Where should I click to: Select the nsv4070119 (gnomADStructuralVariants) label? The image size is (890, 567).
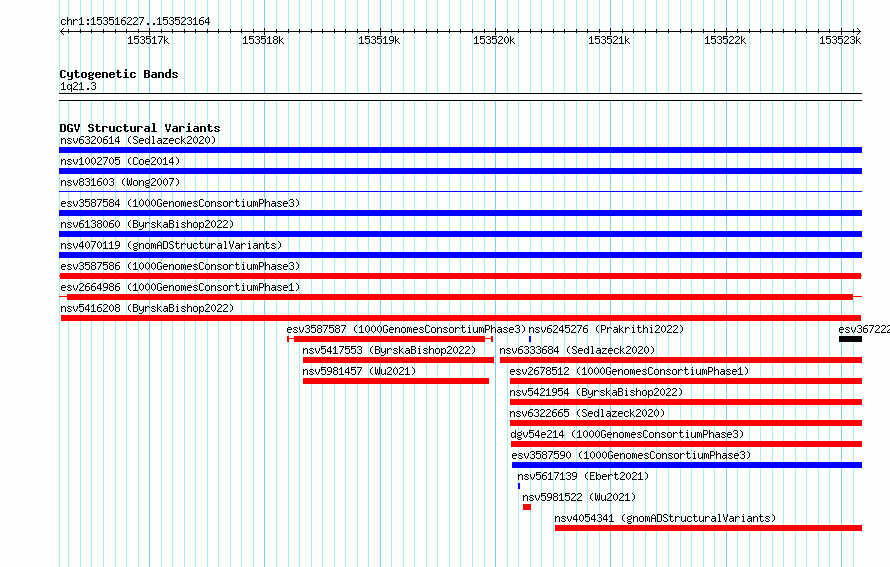point(171,245)
